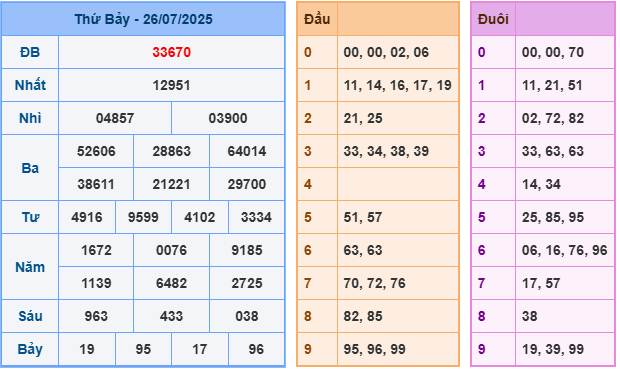Click Đuôi row 8 value 38
The height and width of the screenshot is (369, 620).
click(x=529, y=316)
